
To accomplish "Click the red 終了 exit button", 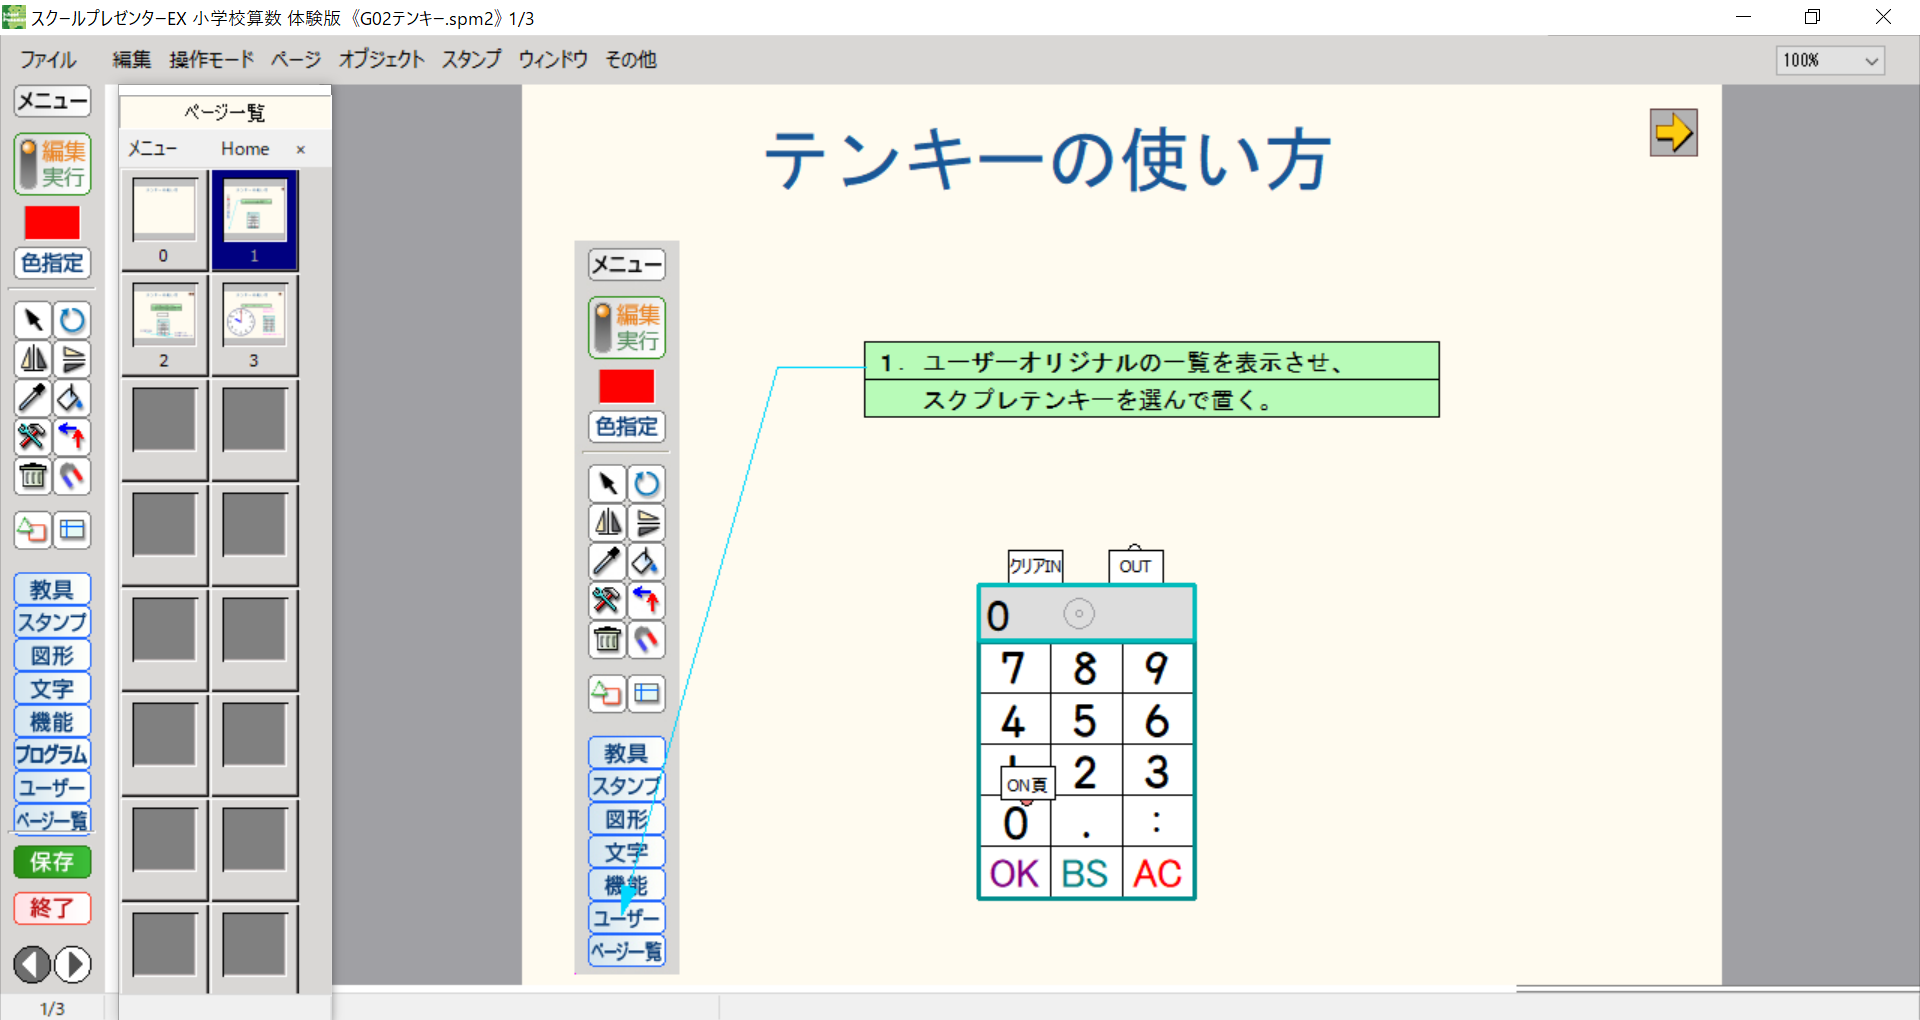I will tap(52, 908).
